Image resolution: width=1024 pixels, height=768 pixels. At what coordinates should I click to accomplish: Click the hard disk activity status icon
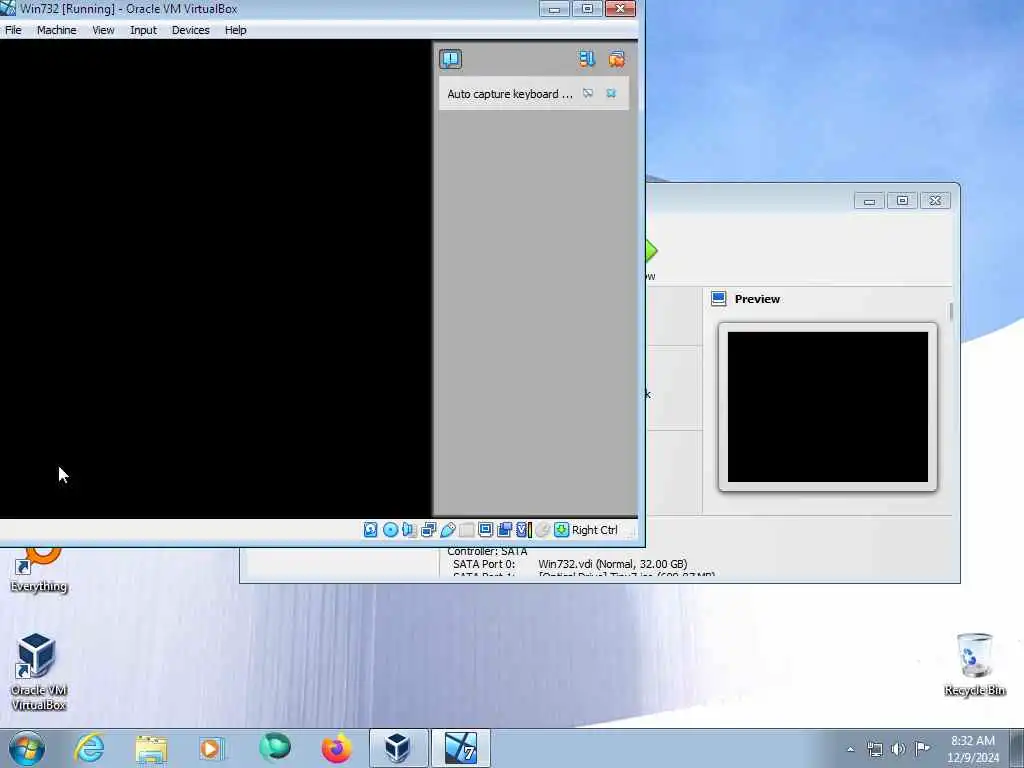point(370,530)
